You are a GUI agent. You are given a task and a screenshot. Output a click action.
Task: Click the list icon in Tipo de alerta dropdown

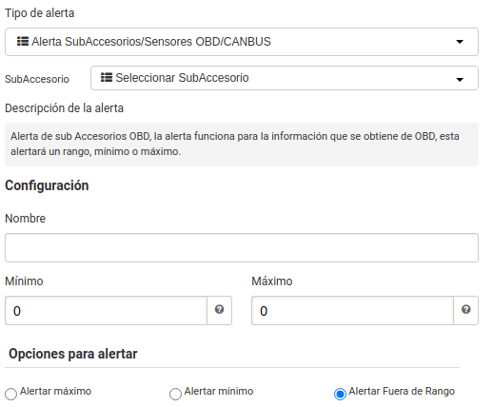[x=23, y=41]
